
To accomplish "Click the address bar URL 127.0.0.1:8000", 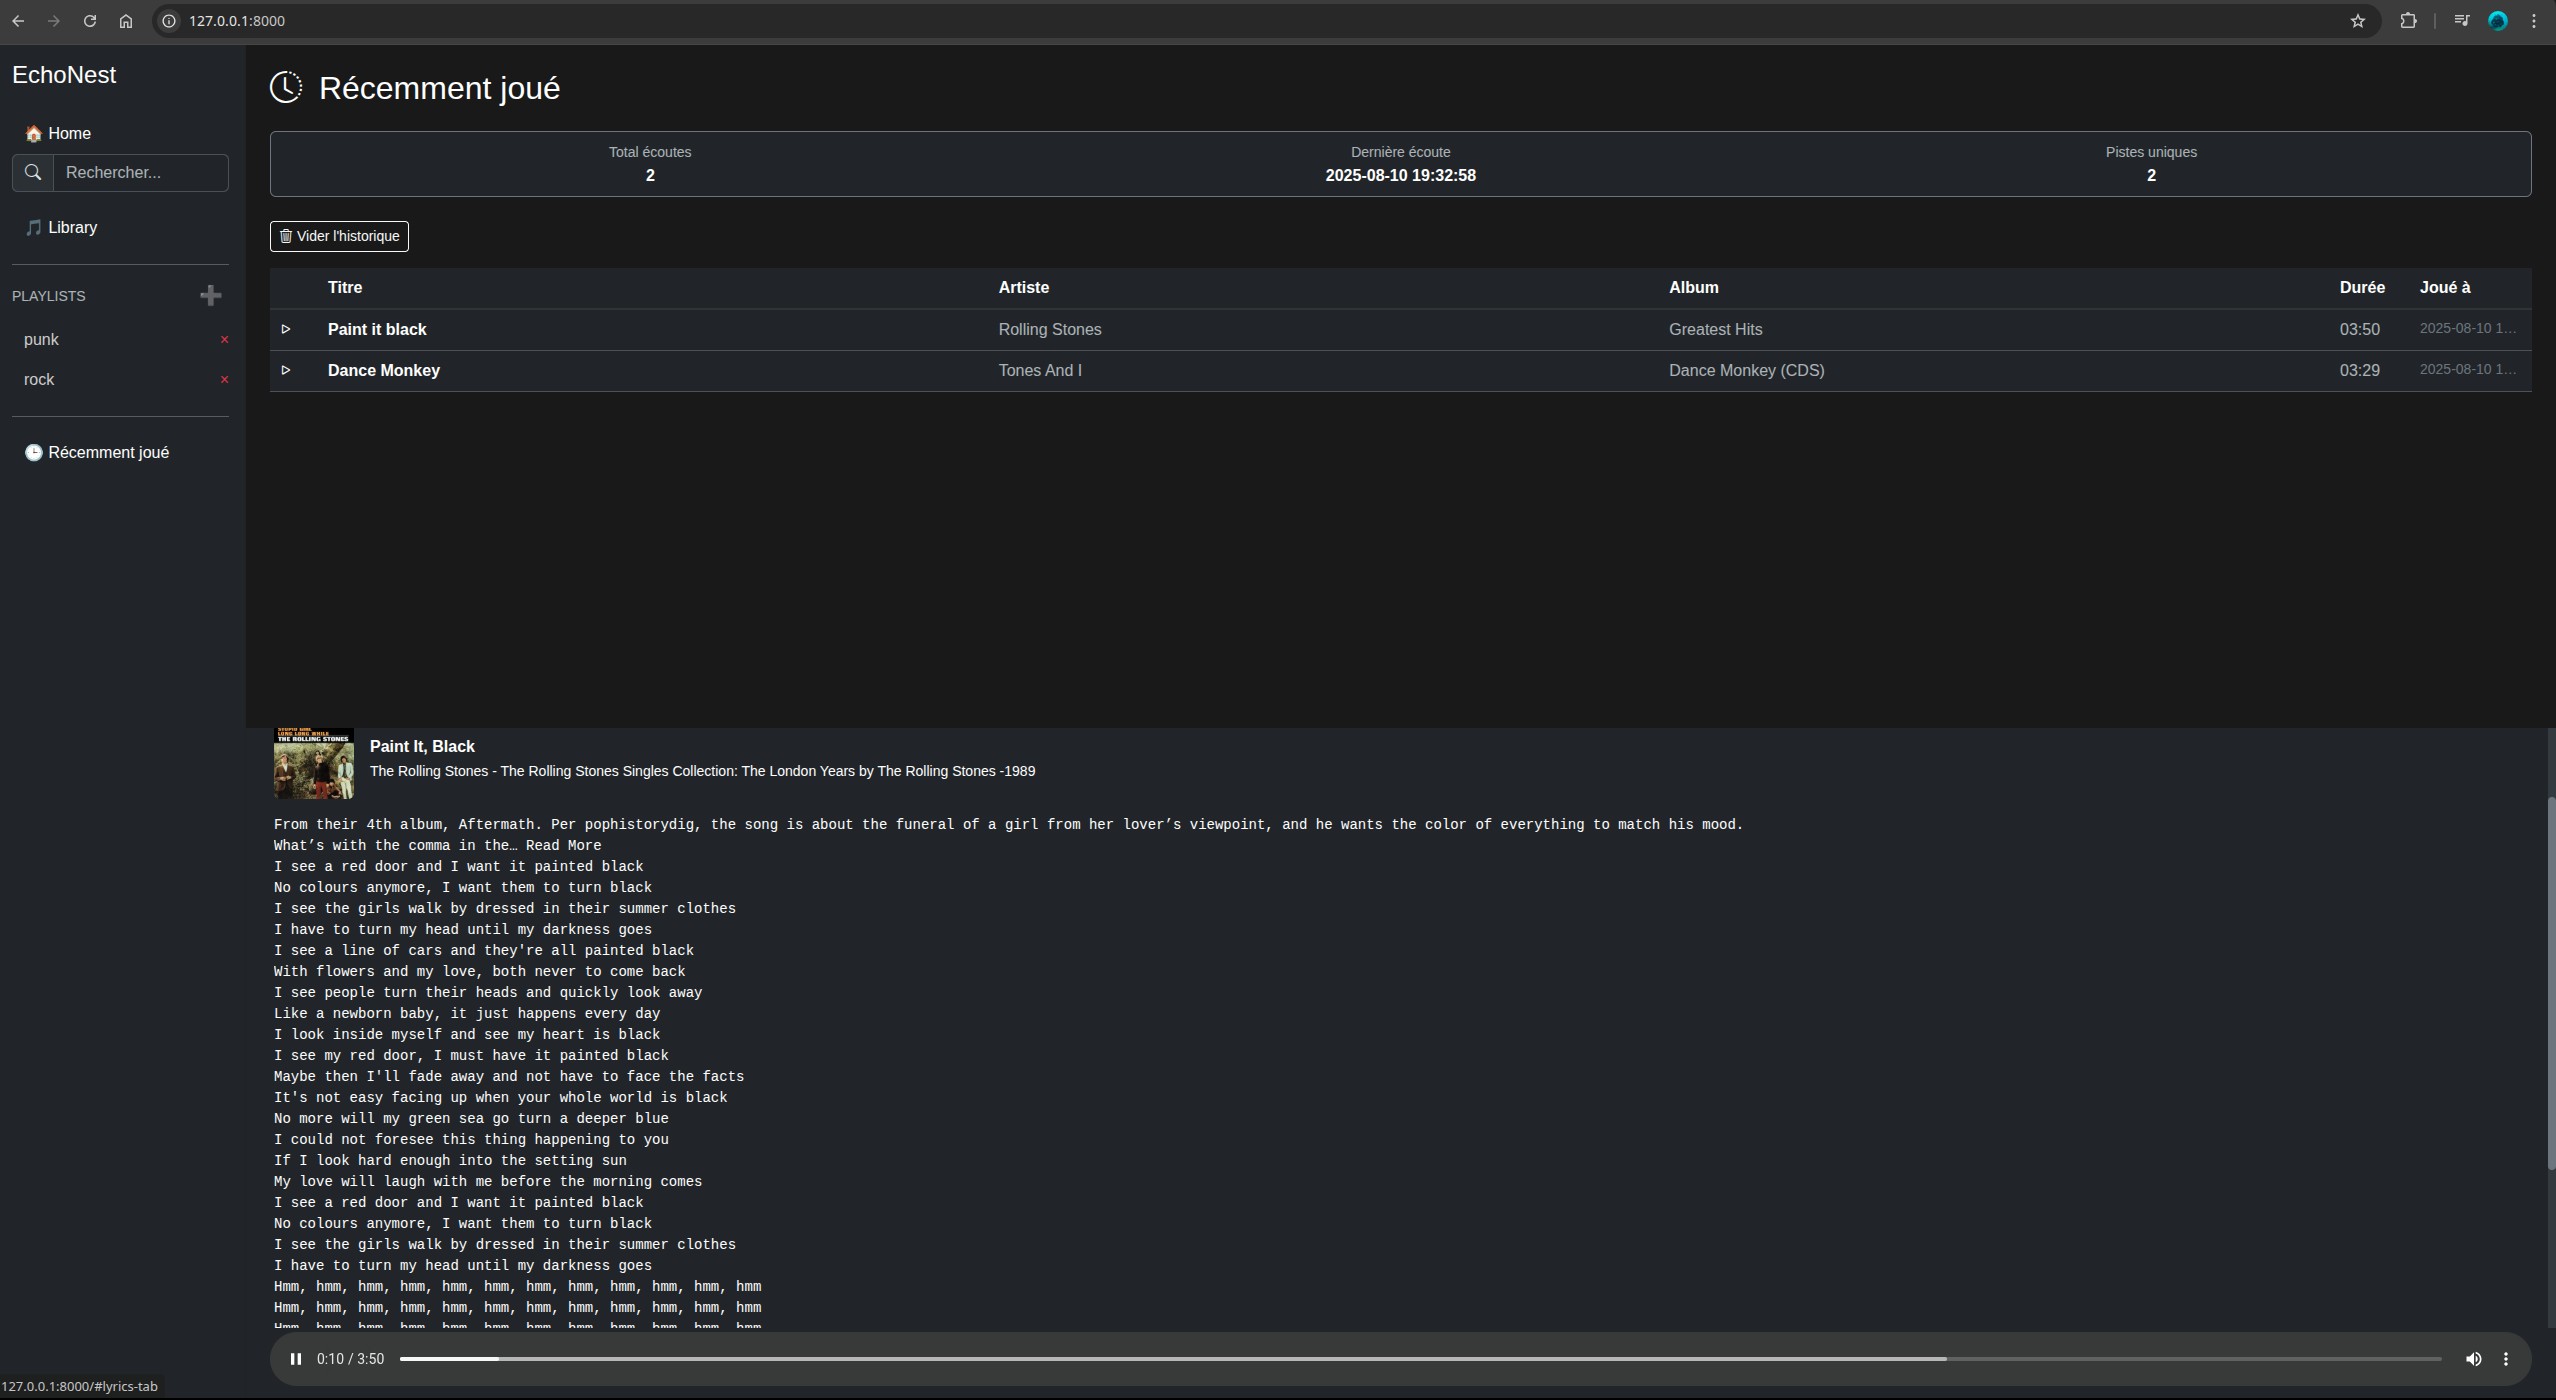I will [237, 21].
